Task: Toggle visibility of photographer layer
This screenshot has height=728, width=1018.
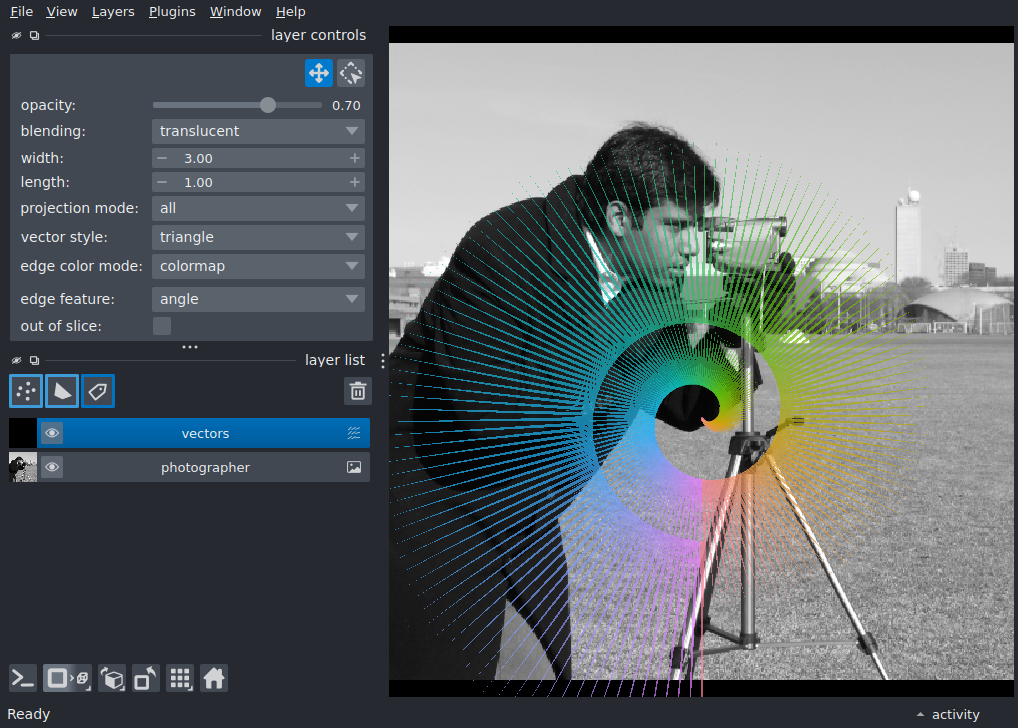Action: coord(52,467)
